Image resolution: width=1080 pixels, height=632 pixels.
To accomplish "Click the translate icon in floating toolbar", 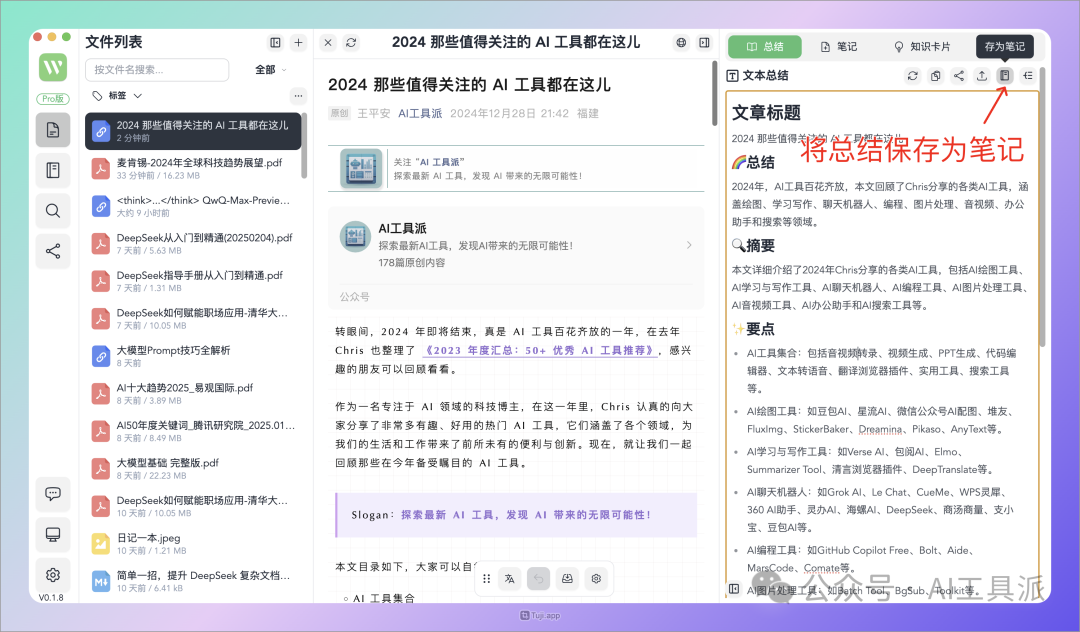I will click(x=510, y=579).
